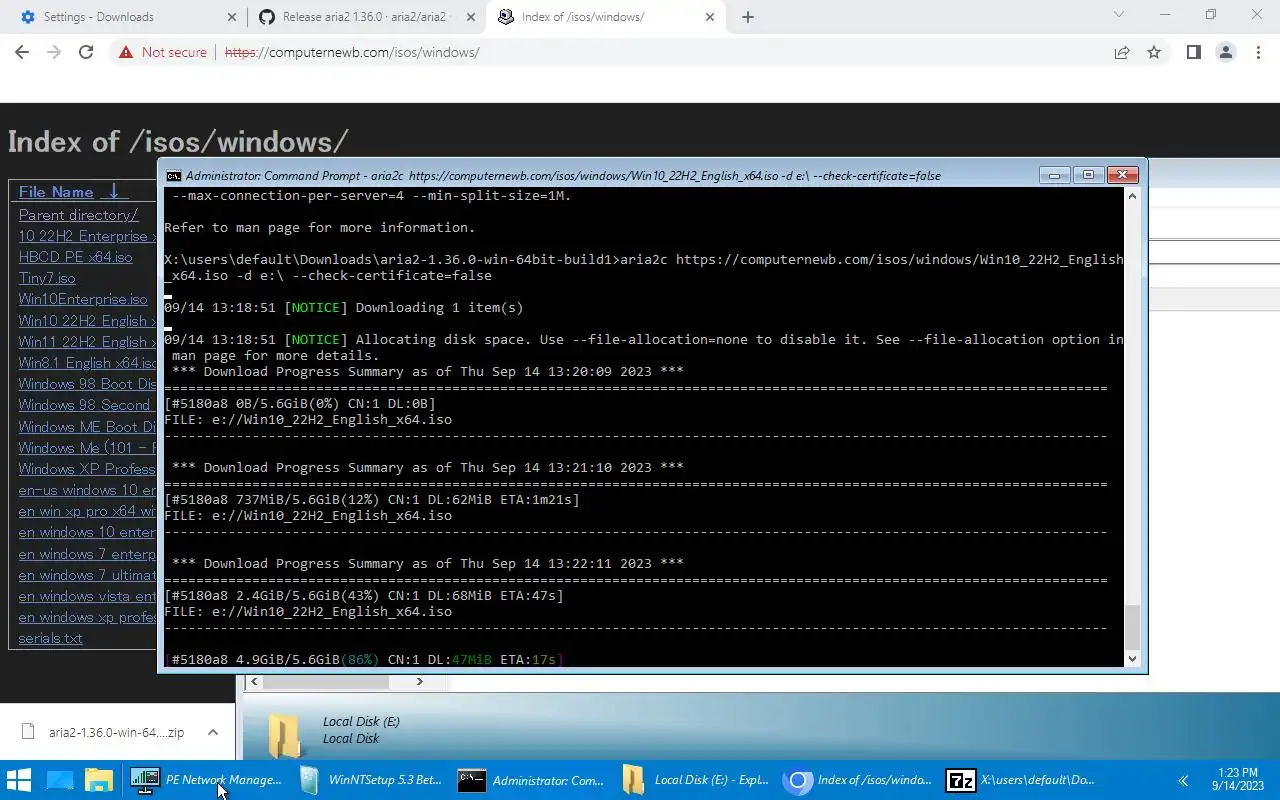
Task: Click the Win11 22H2 English link
Action: 87,342
